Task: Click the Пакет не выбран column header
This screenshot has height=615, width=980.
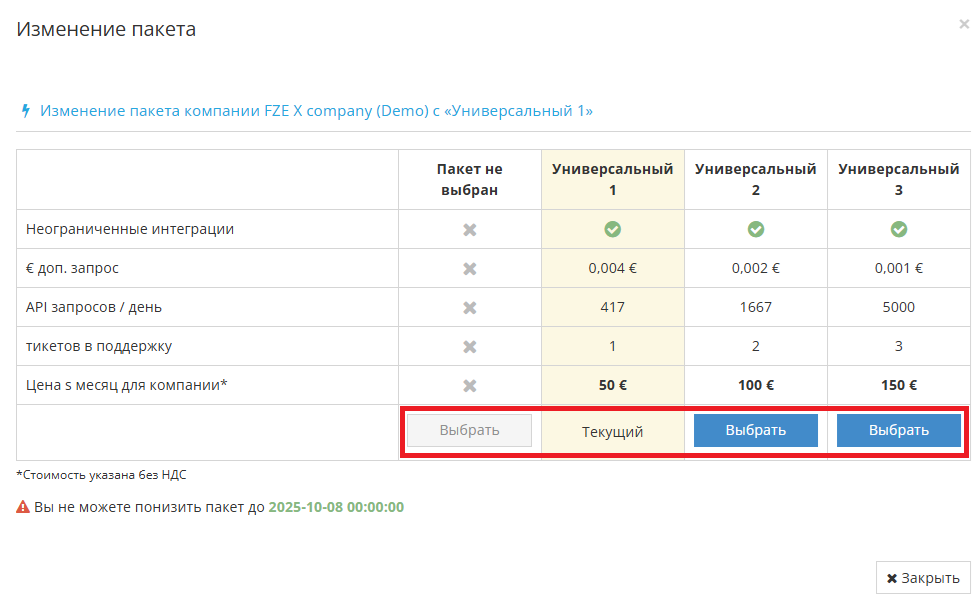Action: 469,179
